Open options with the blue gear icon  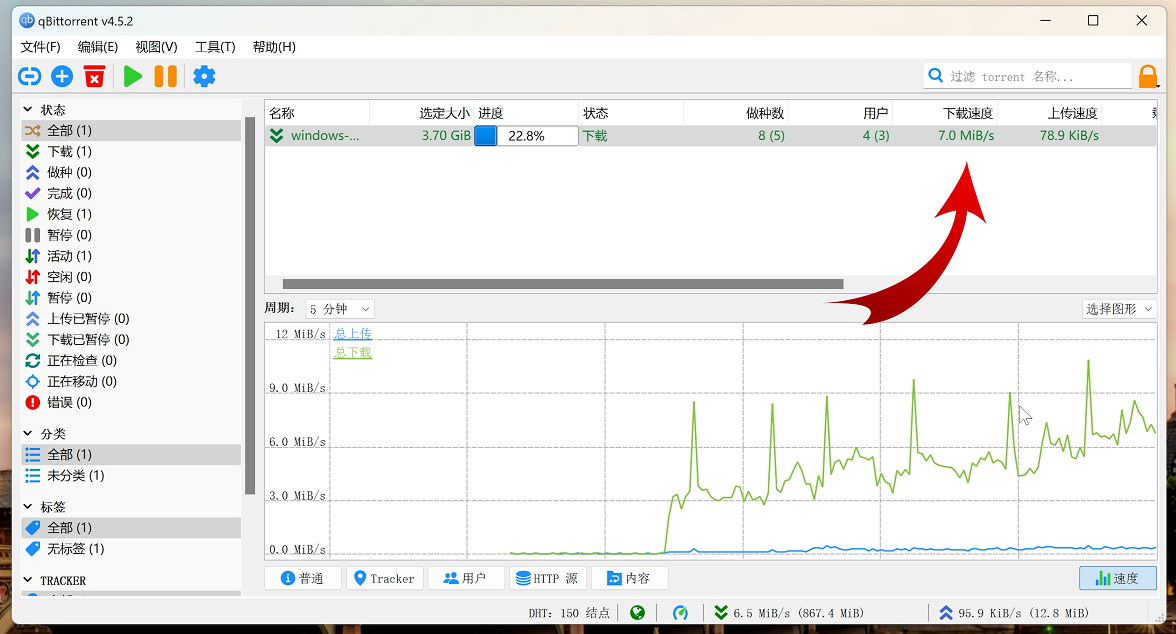[204, 76]
